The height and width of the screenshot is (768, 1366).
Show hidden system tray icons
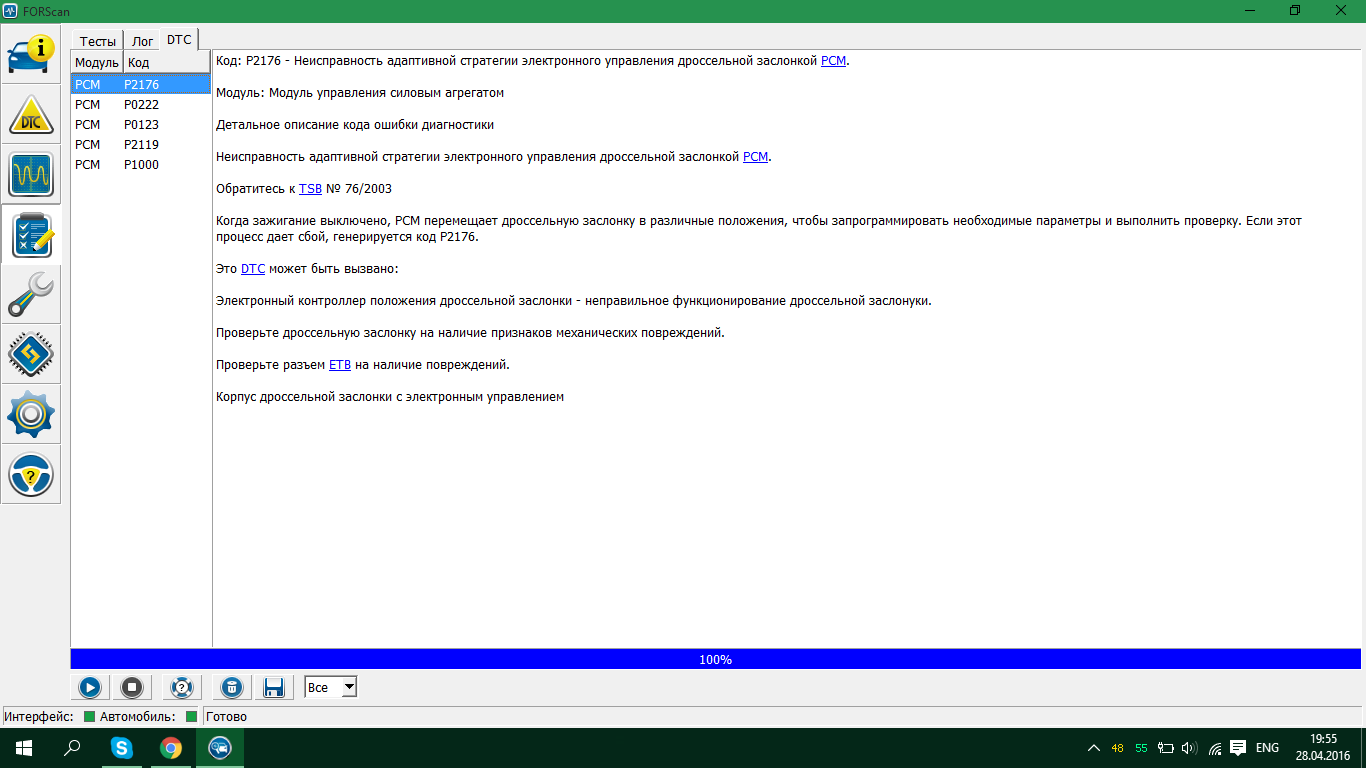[1094, 748]
